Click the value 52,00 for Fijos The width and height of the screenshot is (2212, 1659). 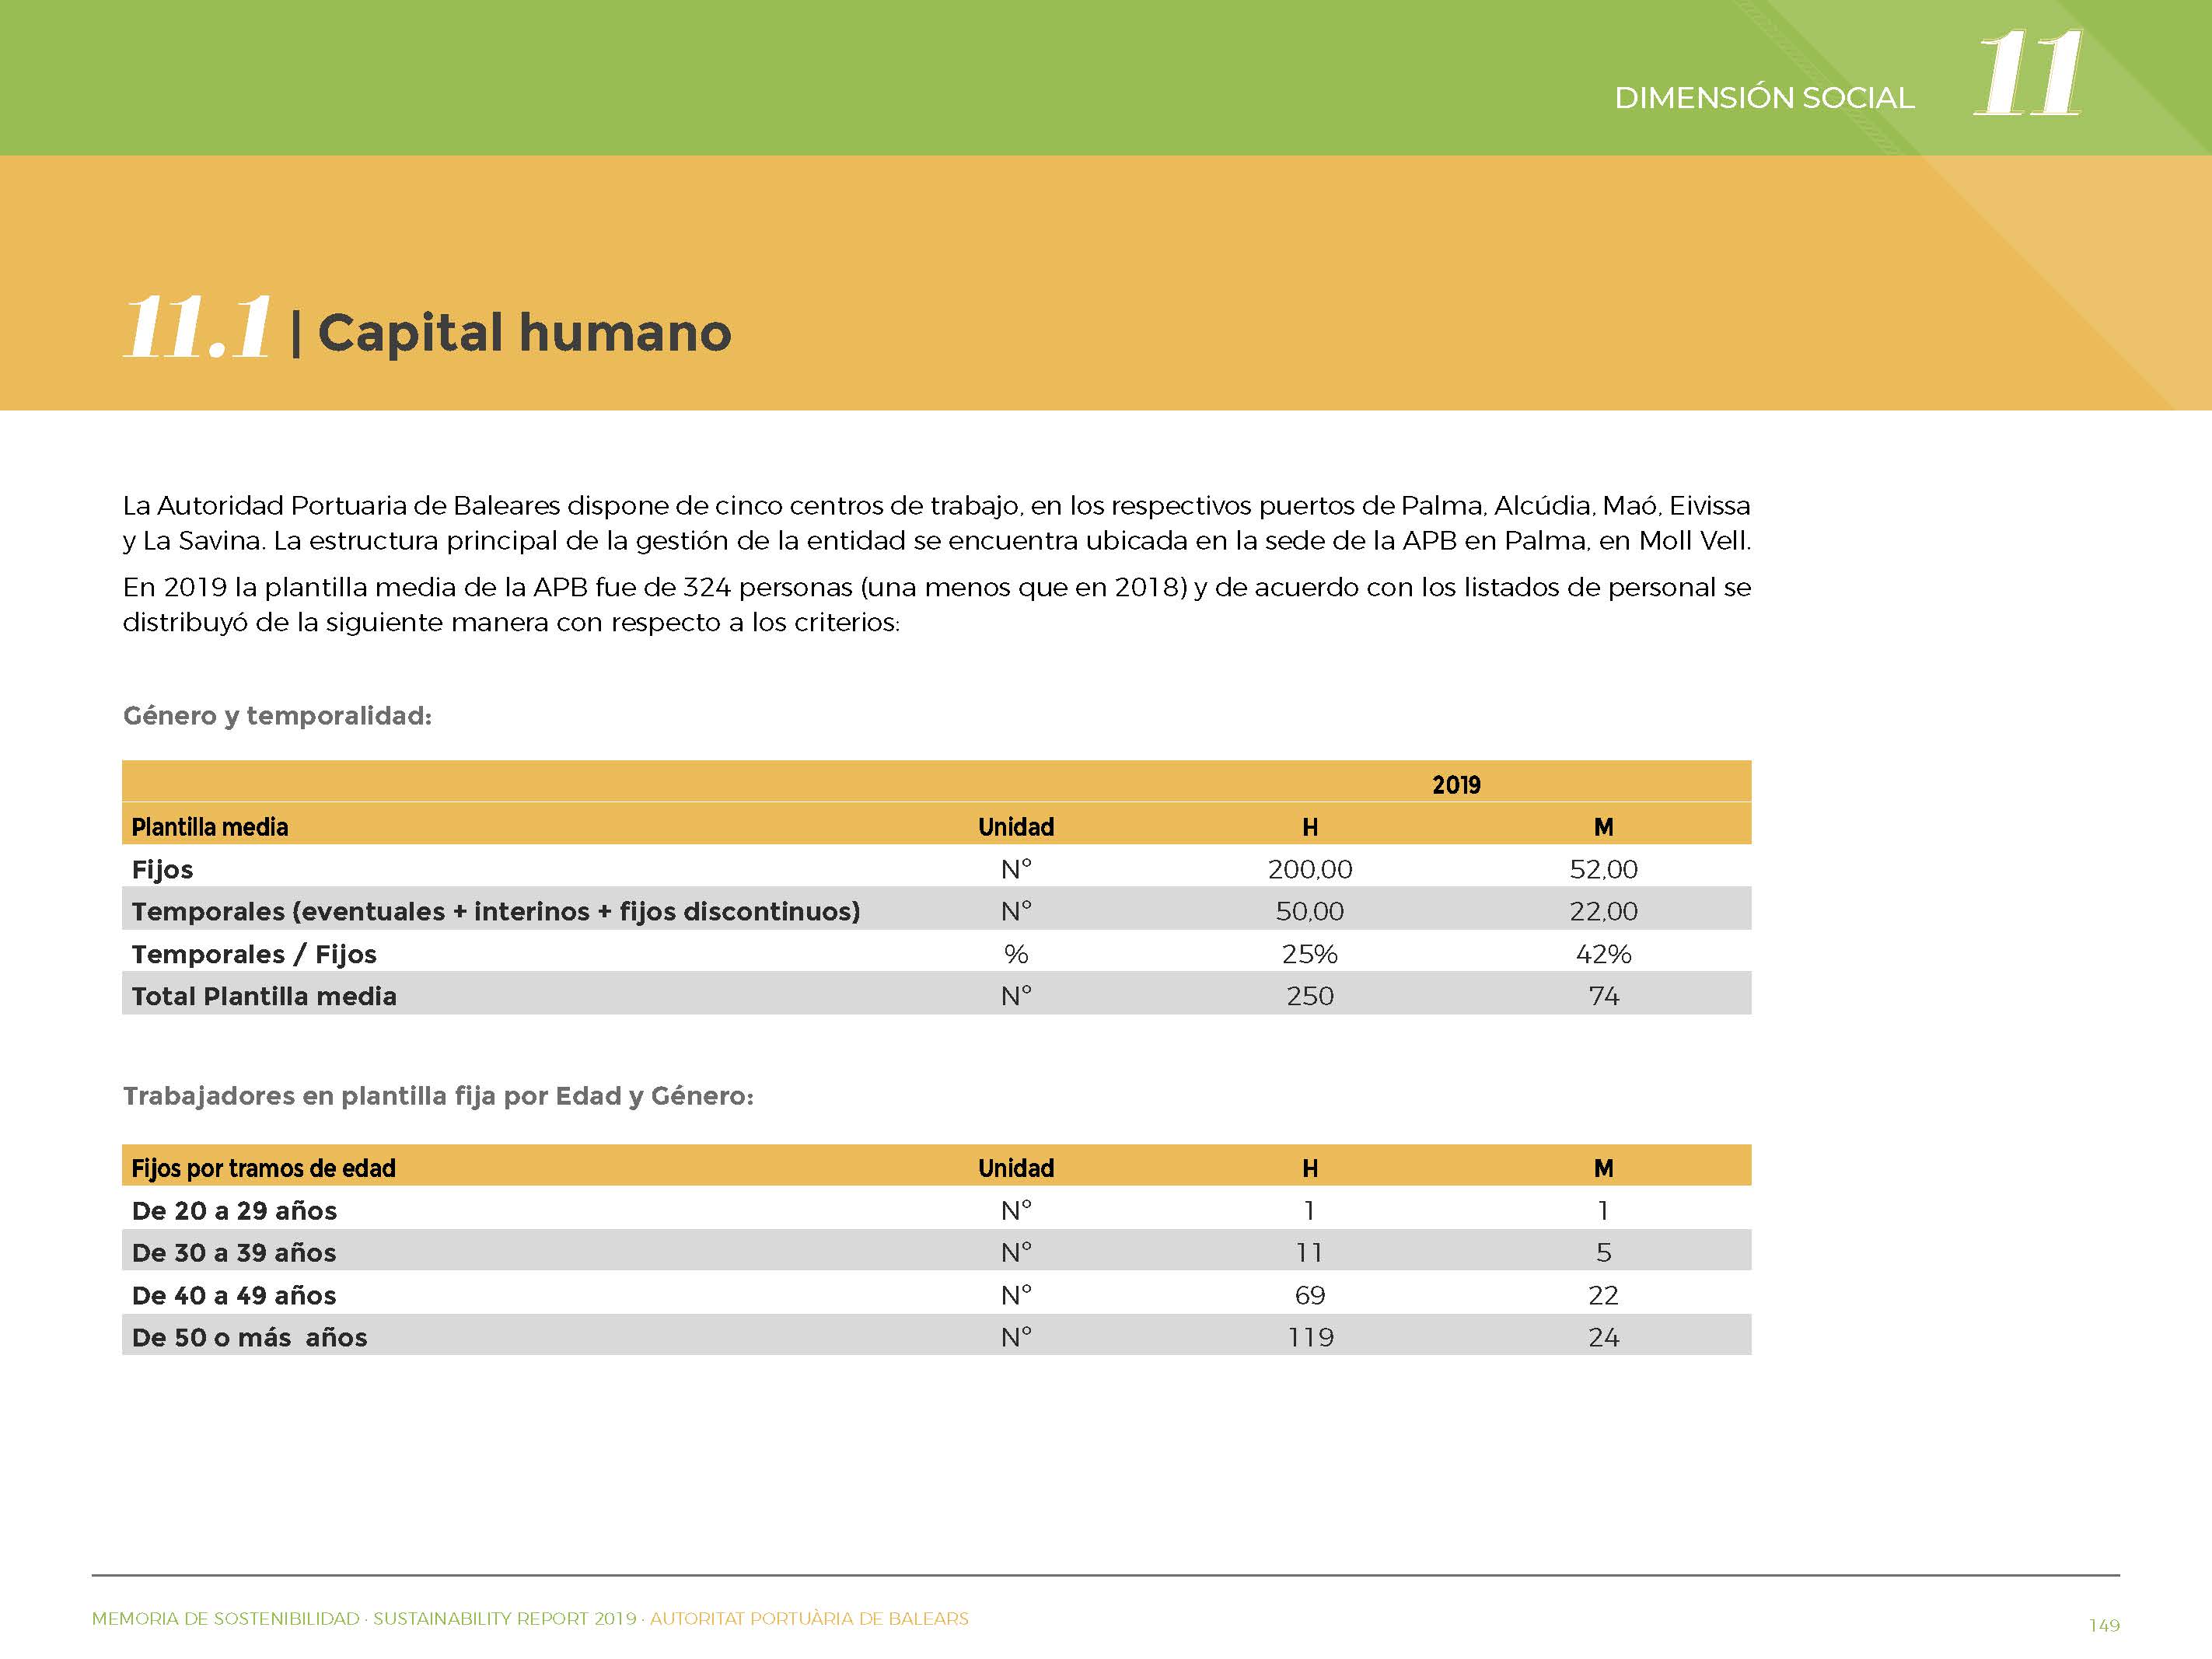coord(1603,869)
